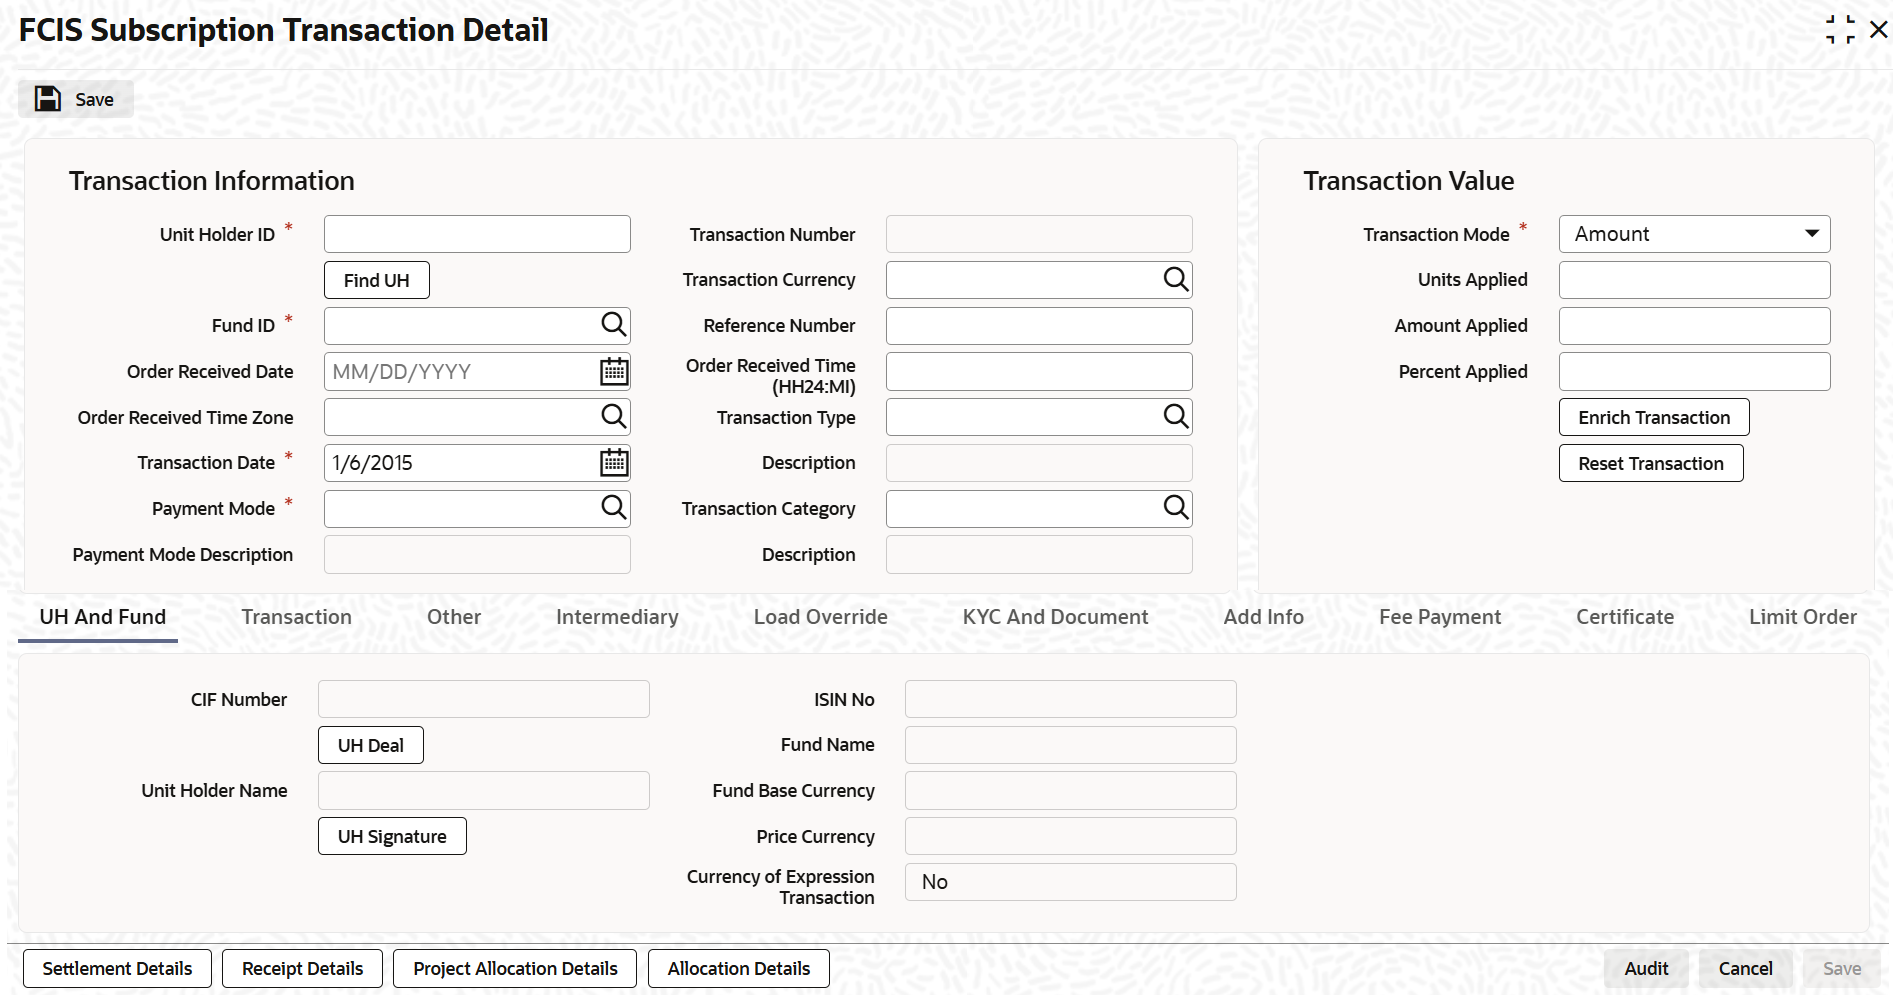Open Transaction Currency search lookup
The image size is (1893, 996).
coord(1176,279)
